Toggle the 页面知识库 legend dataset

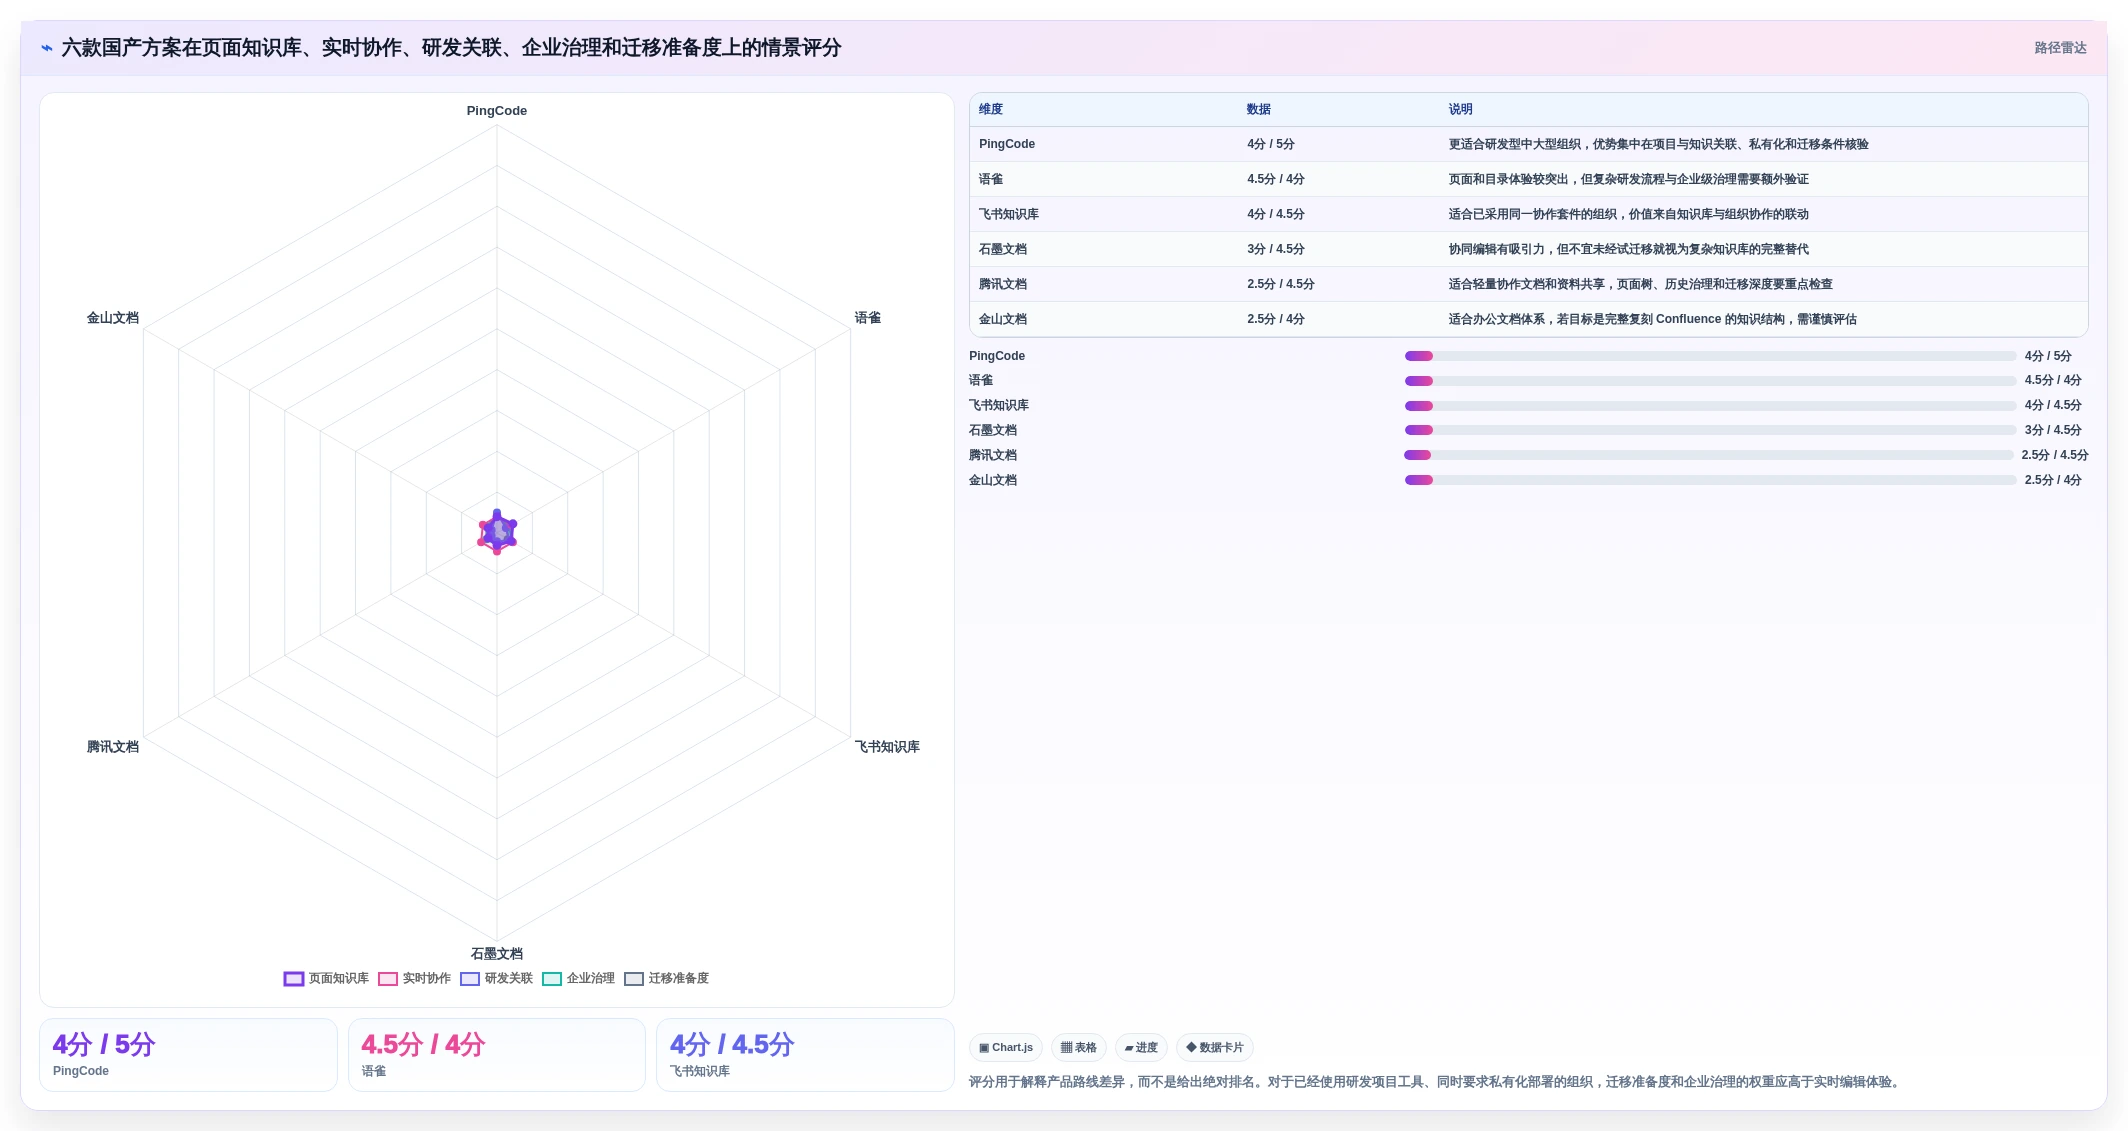click(326, 978)
